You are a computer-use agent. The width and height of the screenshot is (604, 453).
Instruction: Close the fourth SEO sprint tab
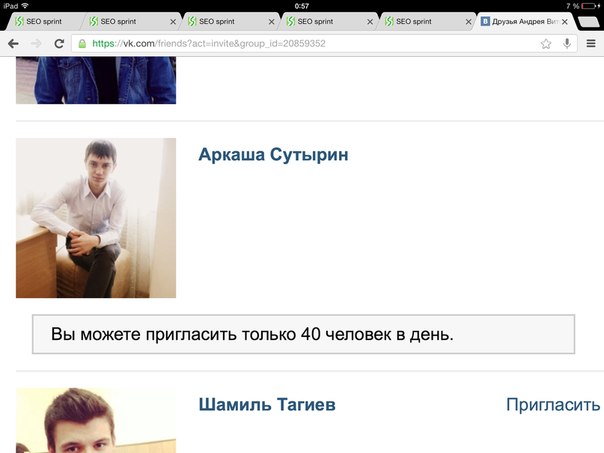tap(370, 22)
